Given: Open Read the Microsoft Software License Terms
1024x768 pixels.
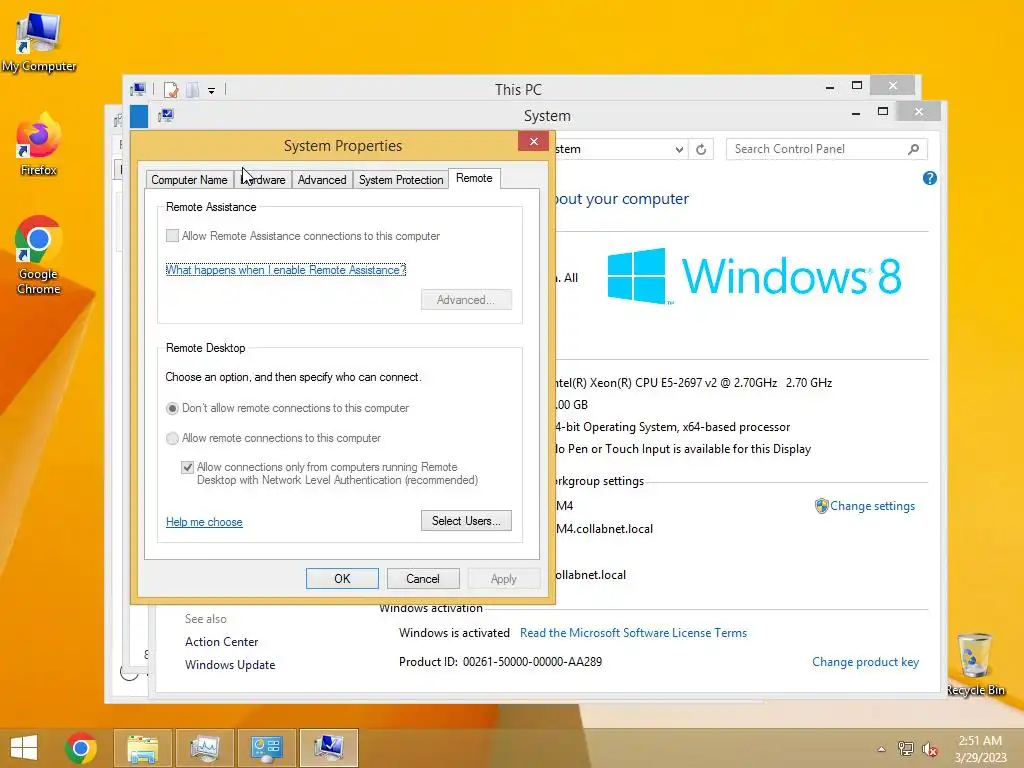Looking at the screenshot, I should coord(633,633).
